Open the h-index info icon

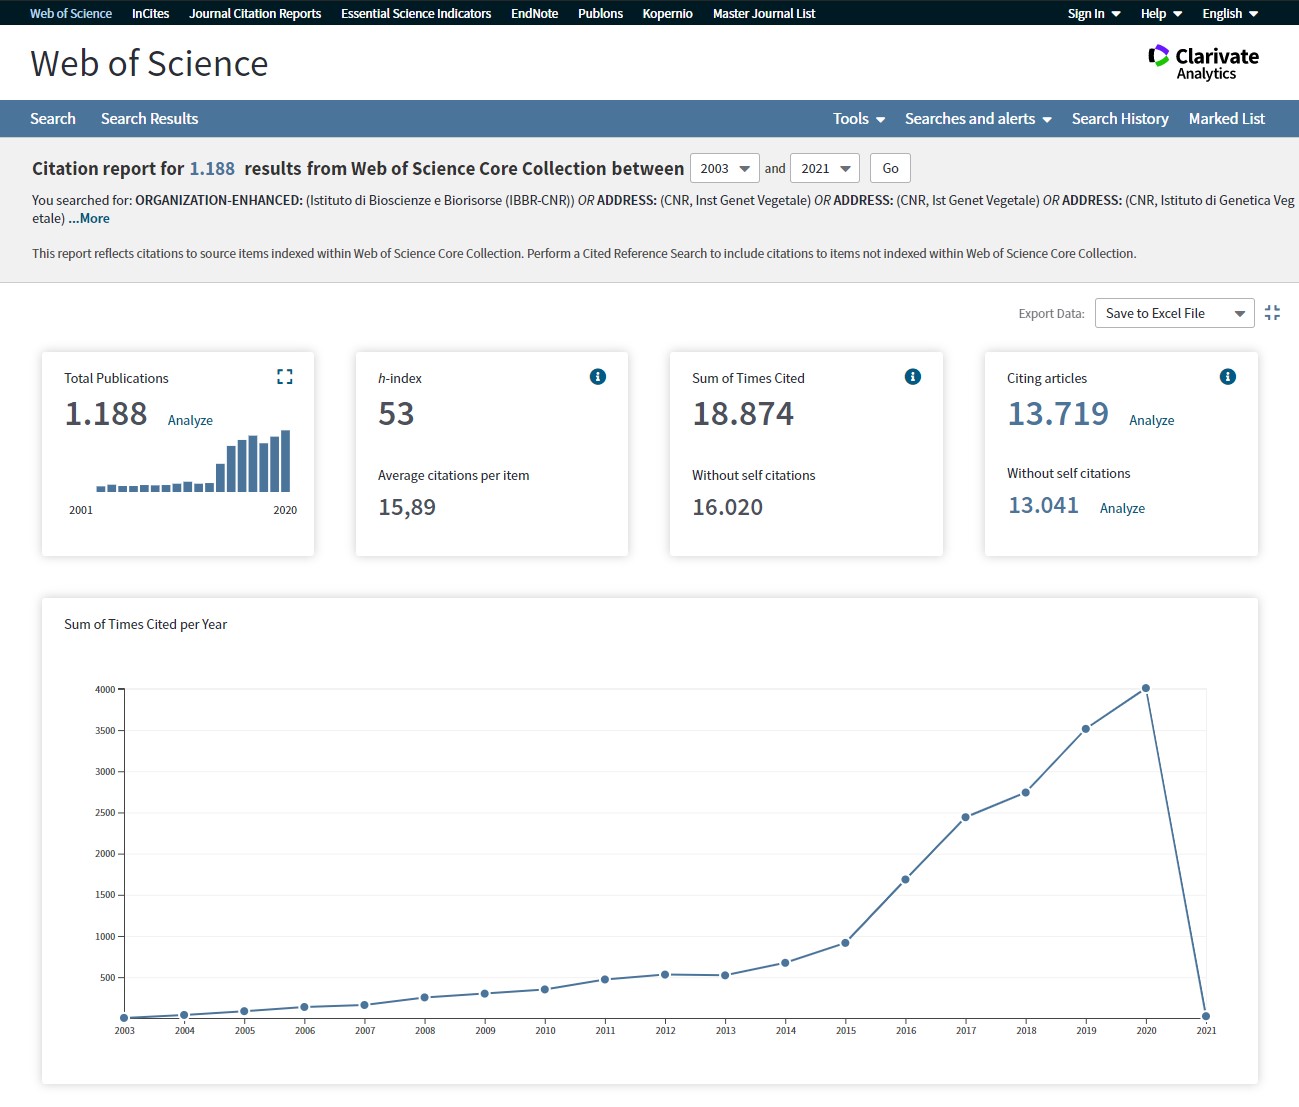(598, 377)
